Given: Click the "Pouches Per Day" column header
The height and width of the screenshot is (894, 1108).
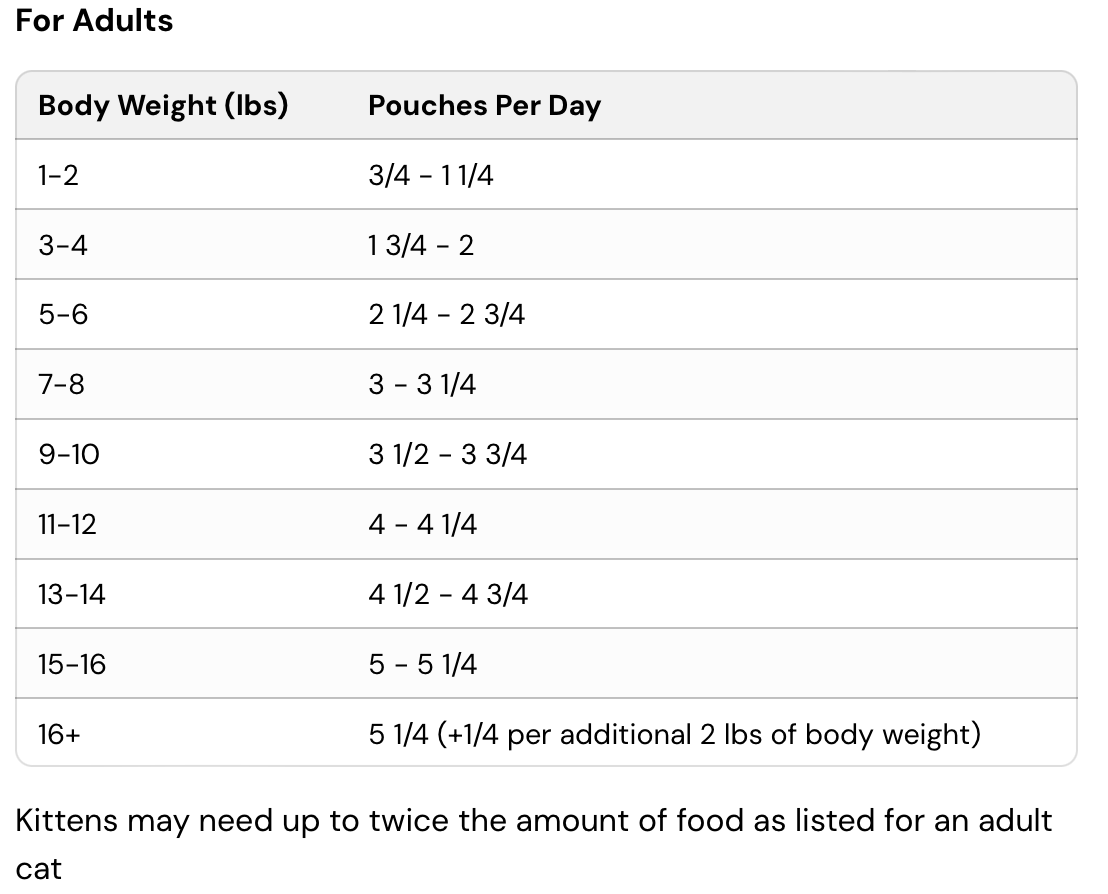Looking at the screenshot, I should [x=484, y=105].
